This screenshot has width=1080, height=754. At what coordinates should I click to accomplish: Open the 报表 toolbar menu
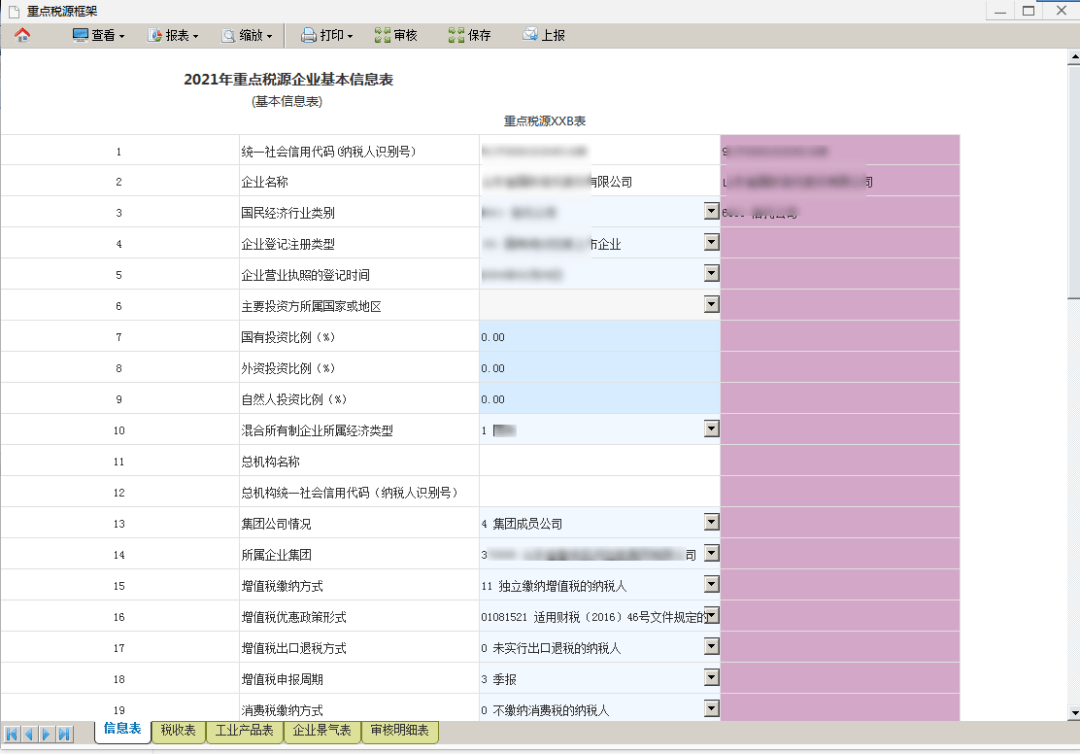point(173,35)
